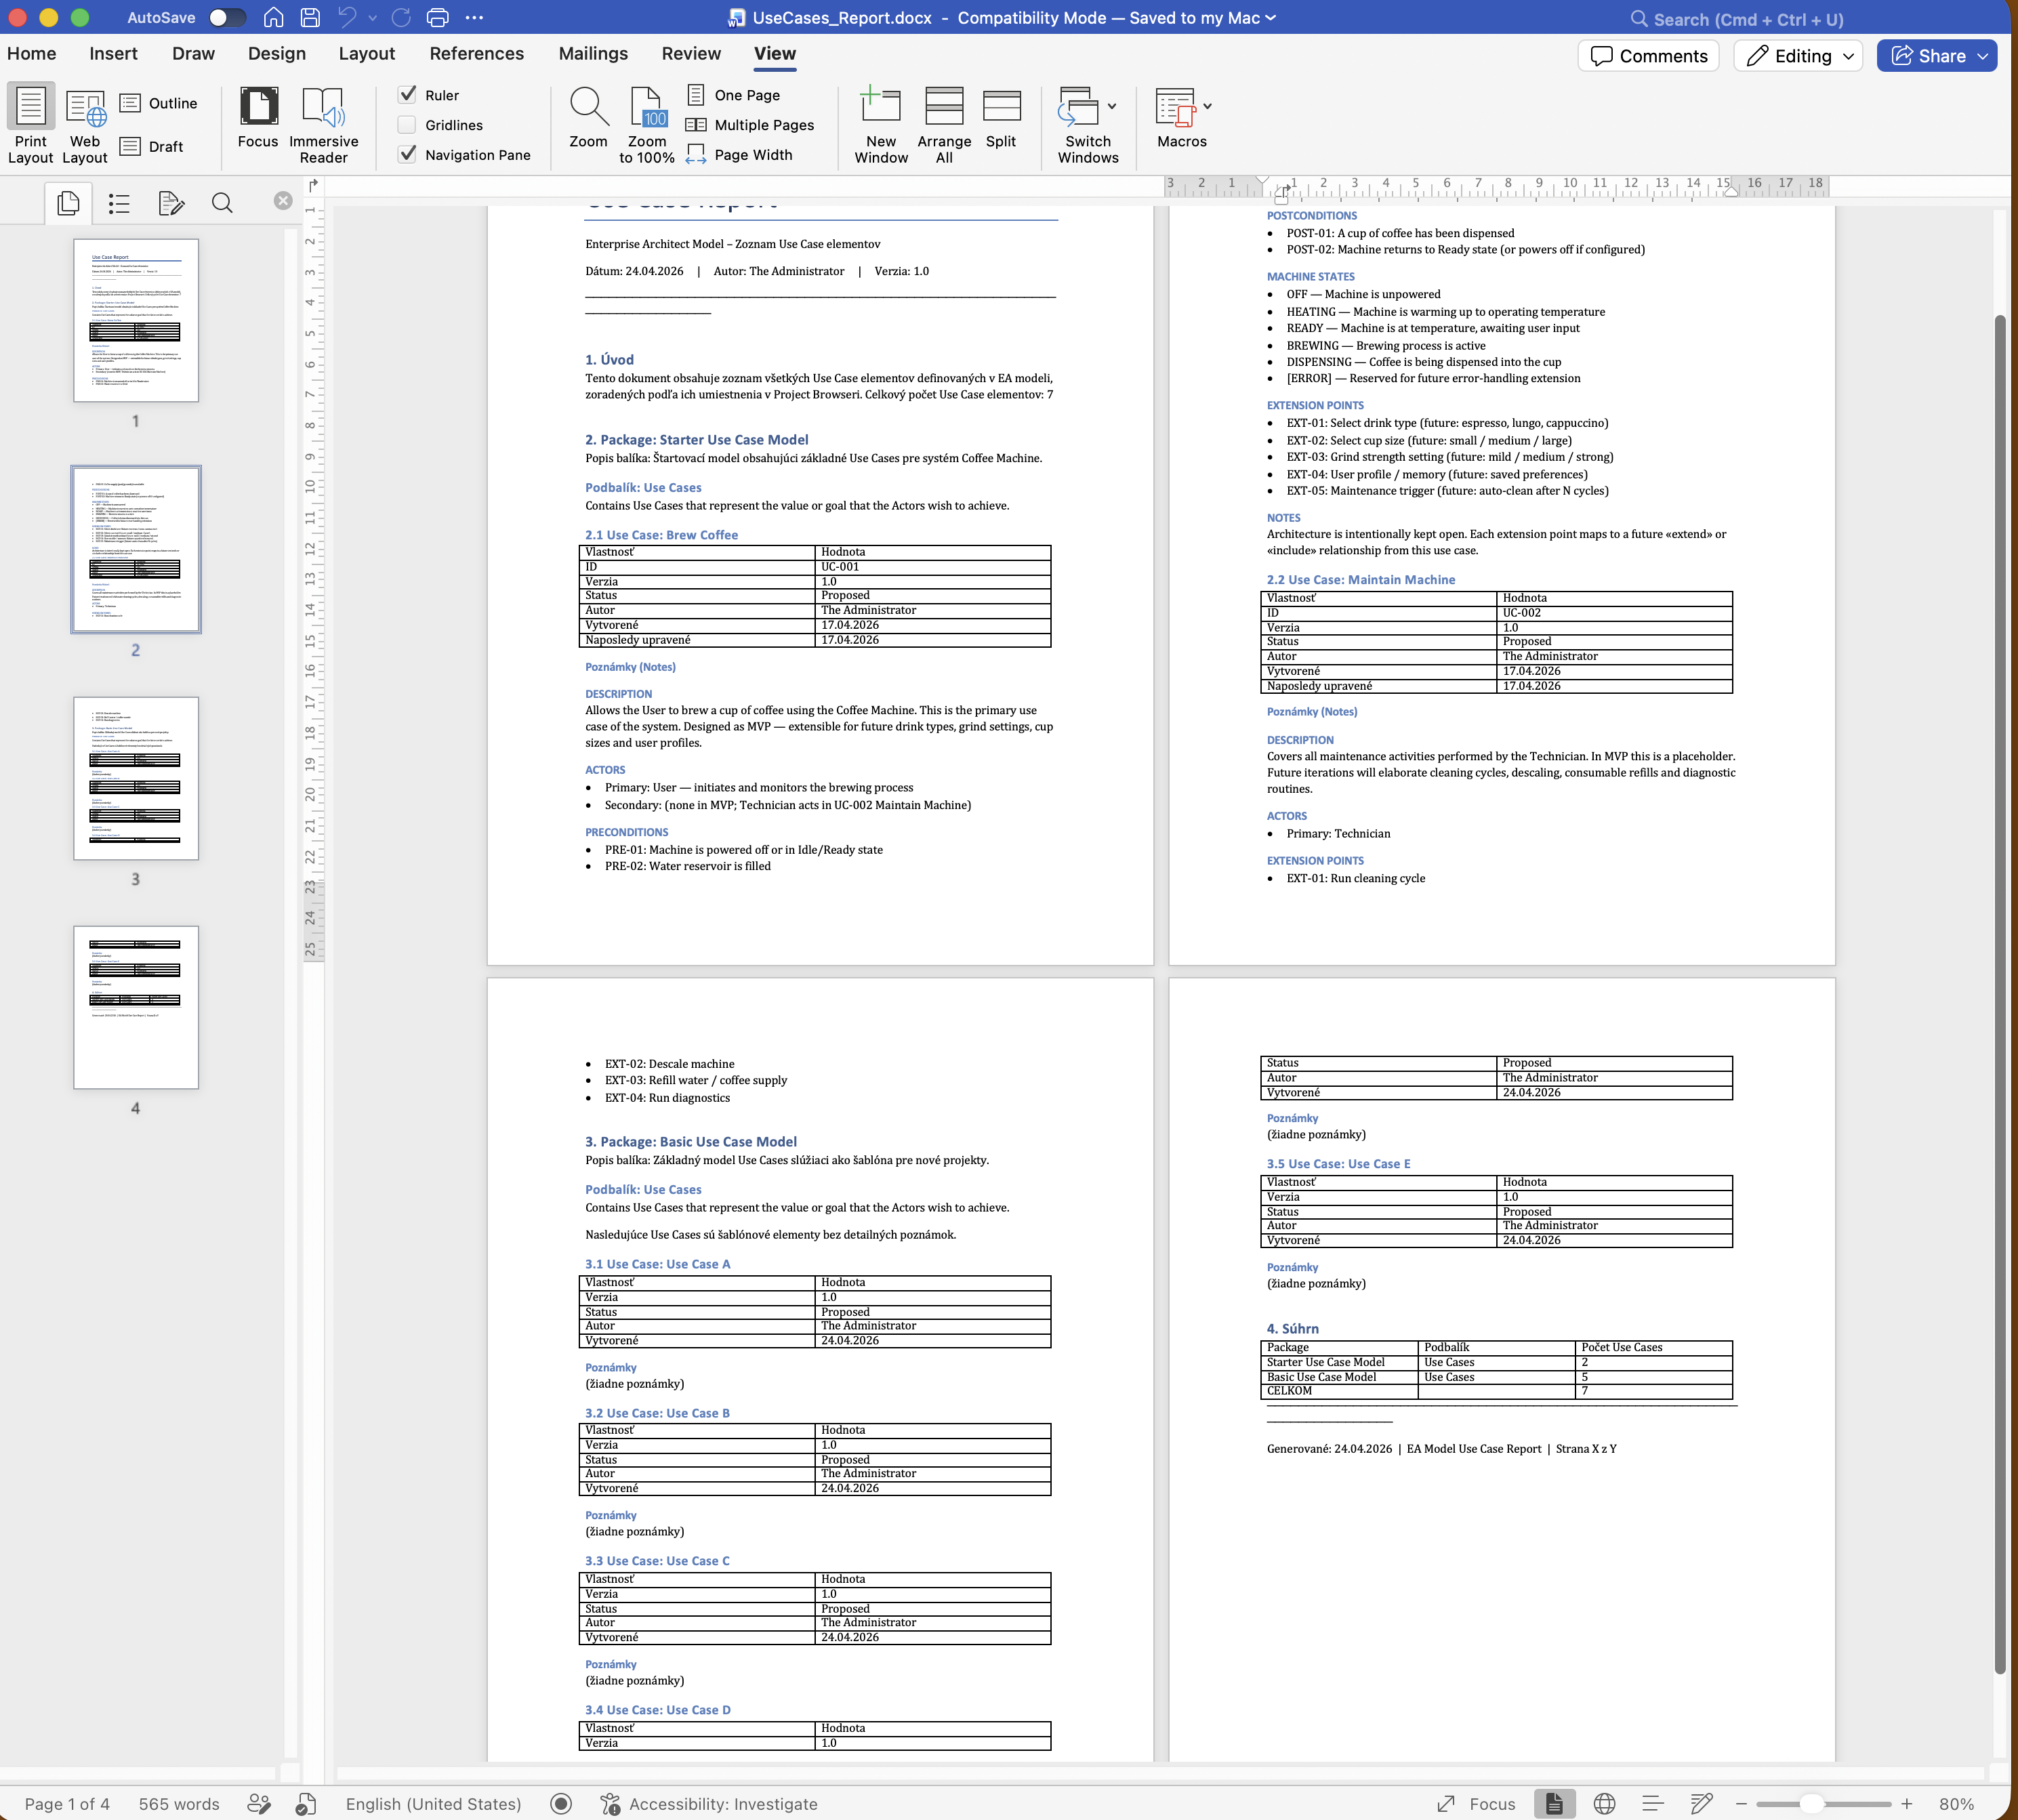
Task: Open the References ribbon tab
Action: coord(476,54)
